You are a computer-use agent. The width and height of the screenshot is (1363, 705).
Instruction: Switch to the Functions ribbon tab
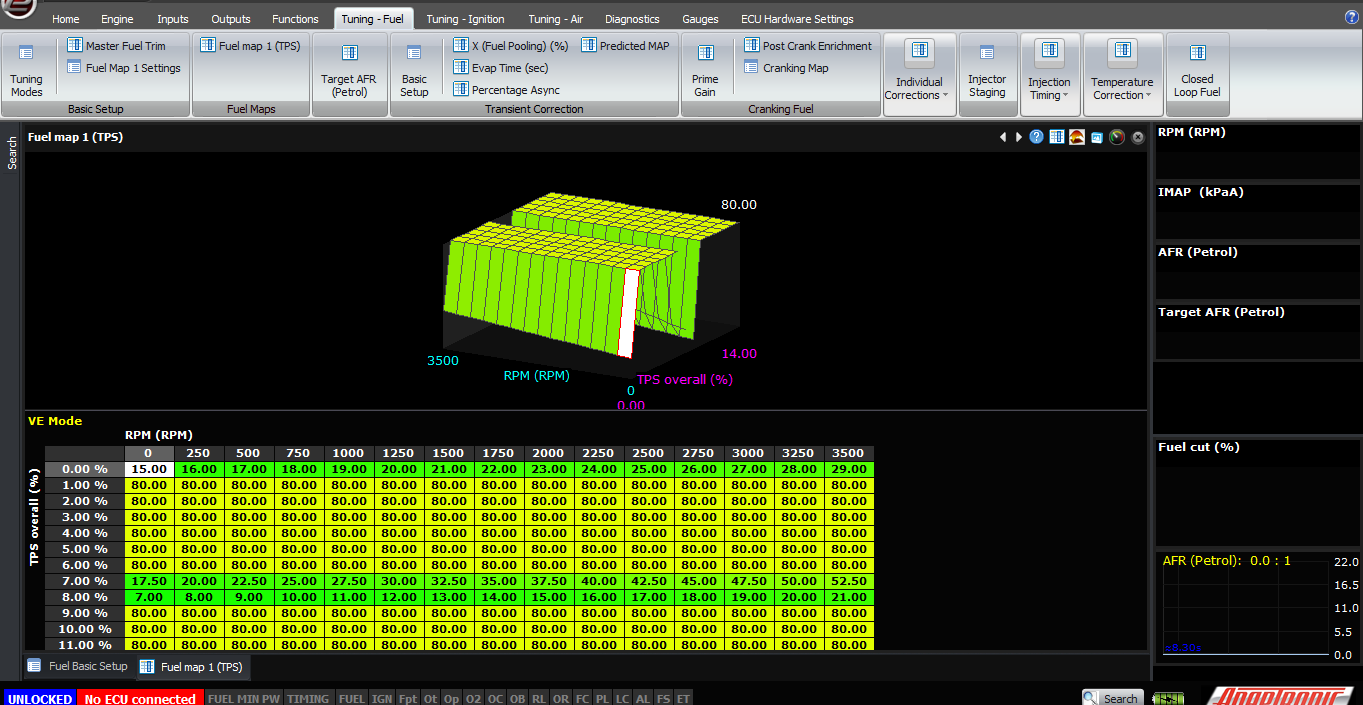[x=295, y=19]
